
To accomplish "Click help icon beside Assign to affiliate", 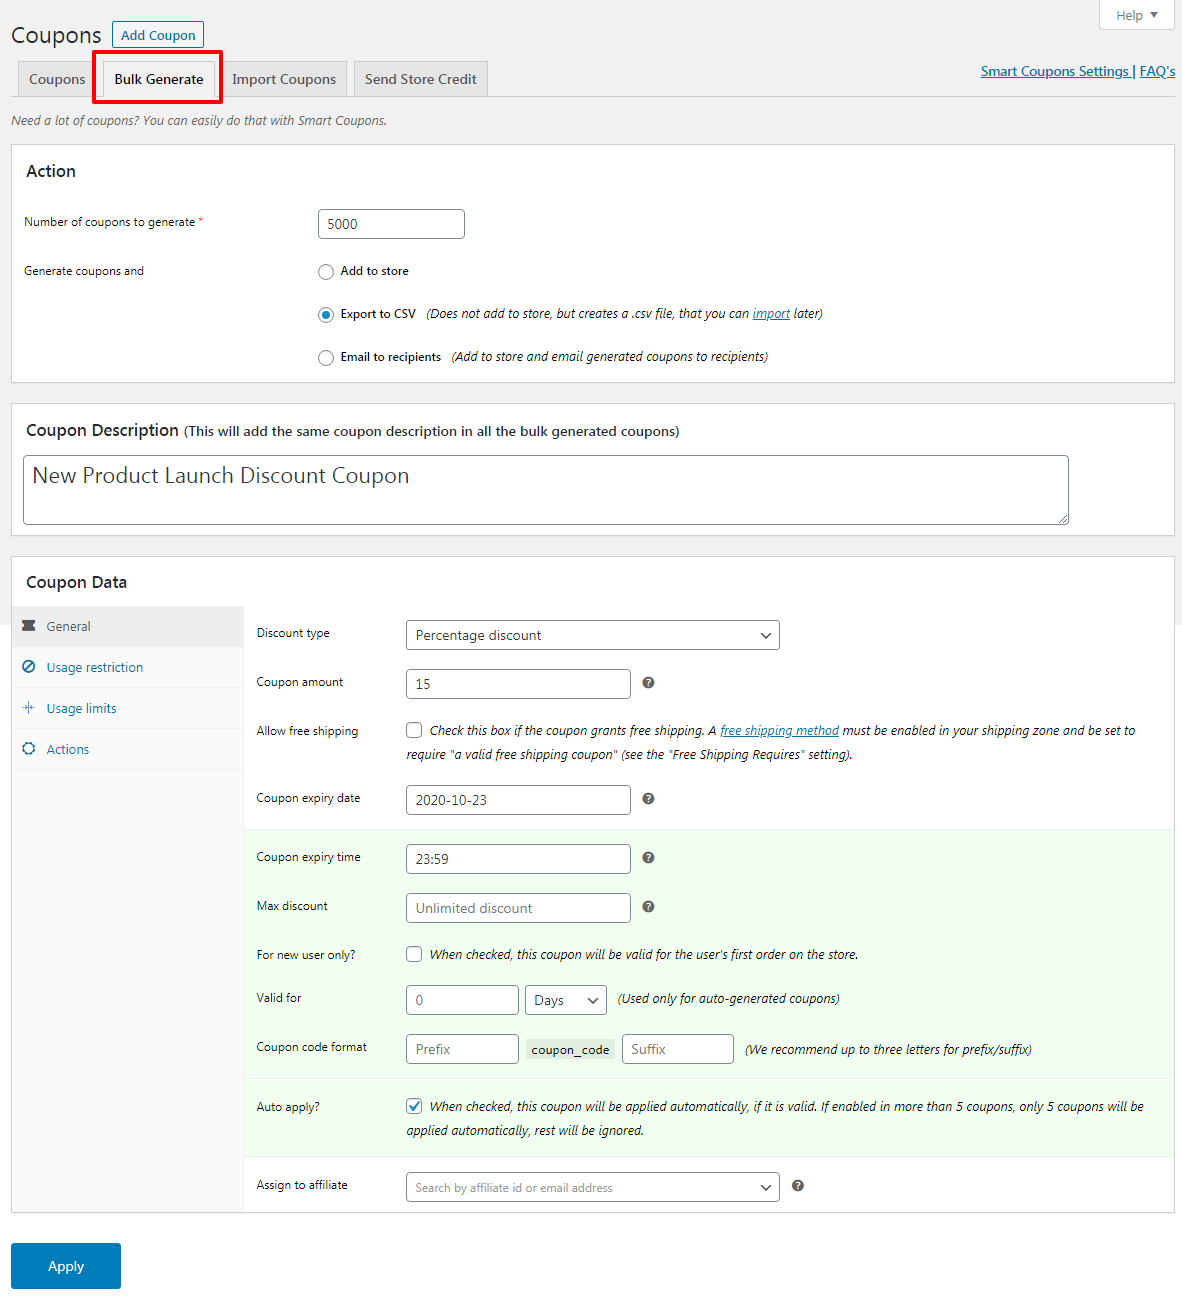I will (x=798, y=1186).
